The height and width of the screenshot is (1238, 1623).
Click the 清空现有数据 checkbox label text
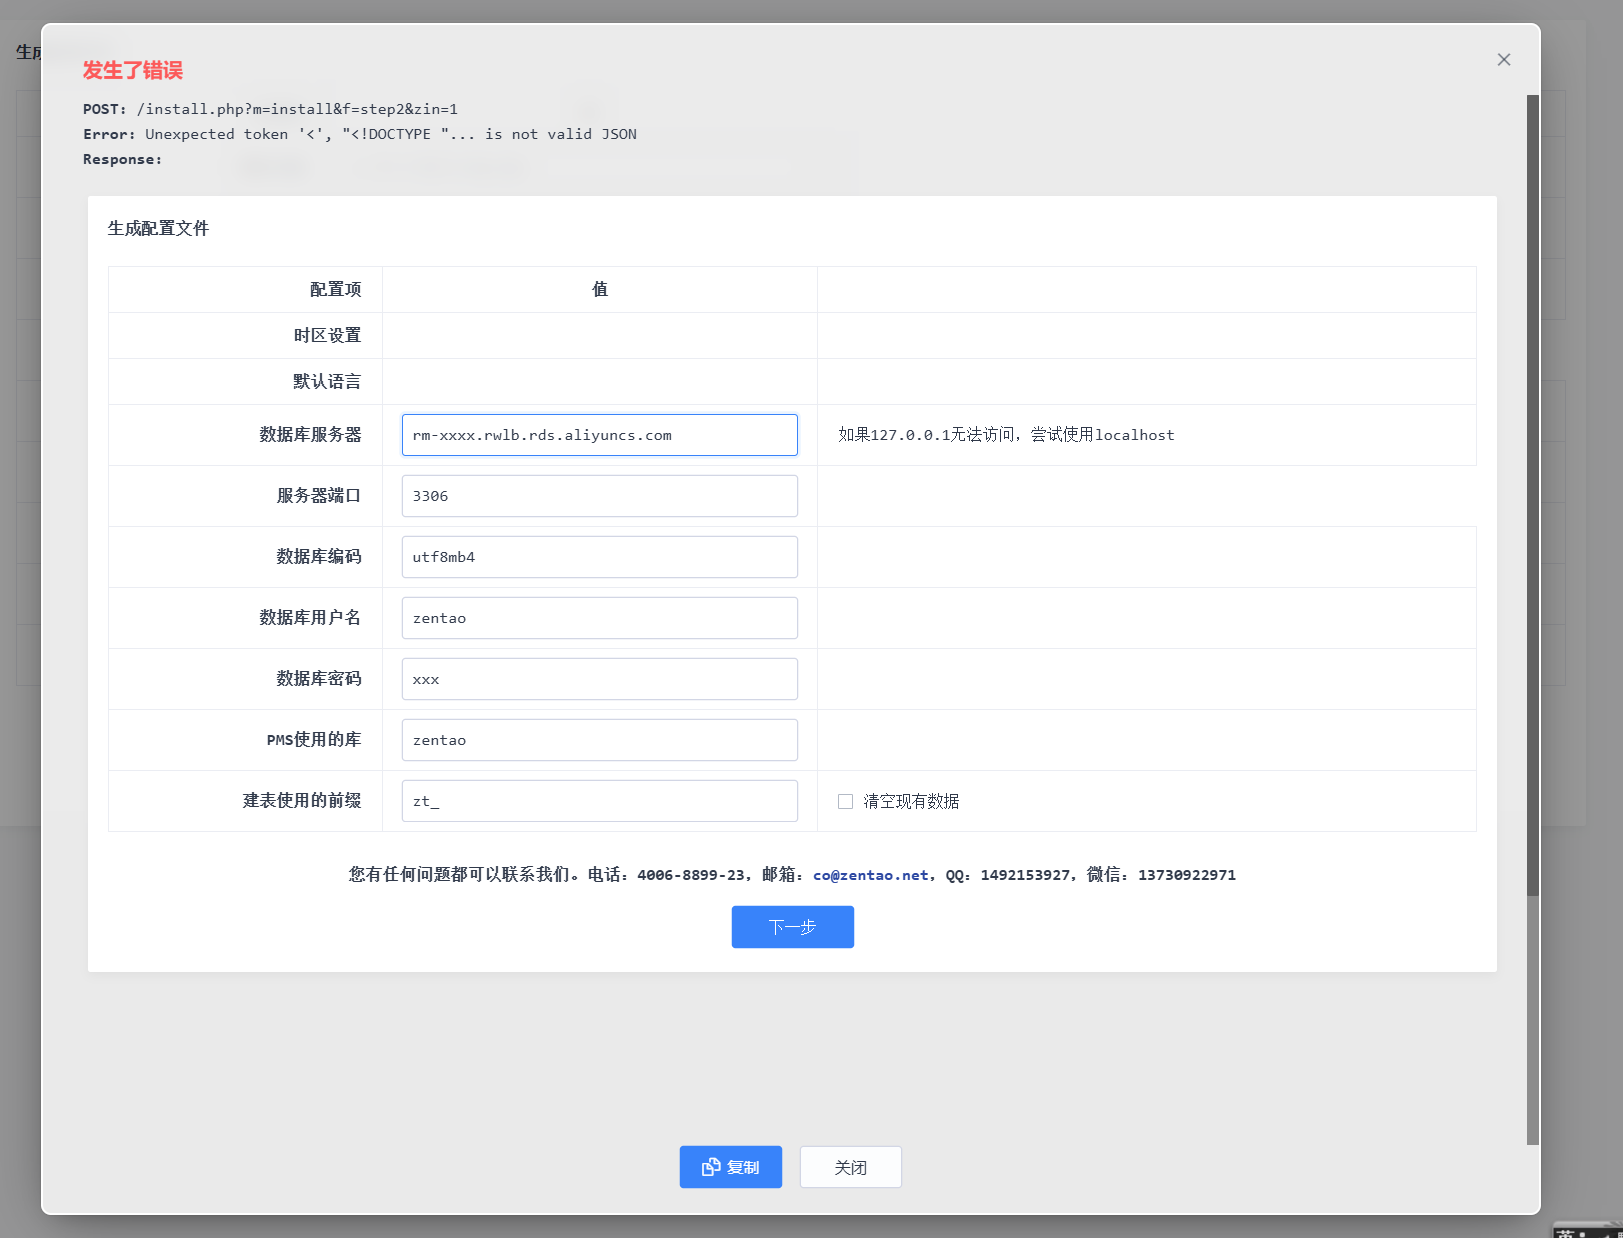coord(911,801)
